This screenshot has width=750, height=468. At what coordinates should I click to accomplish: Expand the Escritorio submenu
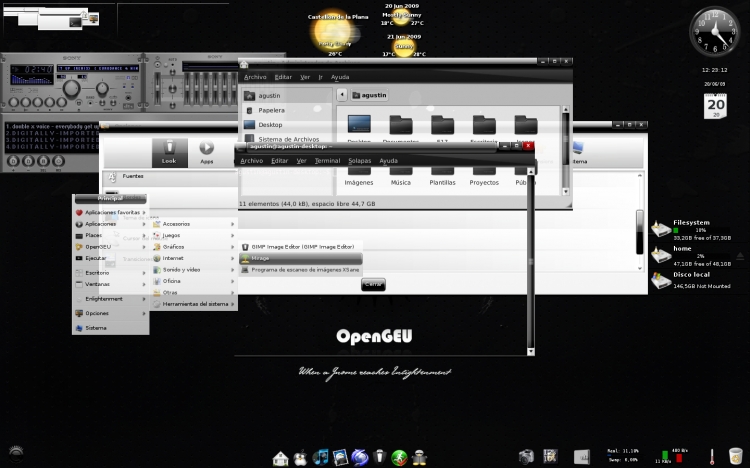110,272
